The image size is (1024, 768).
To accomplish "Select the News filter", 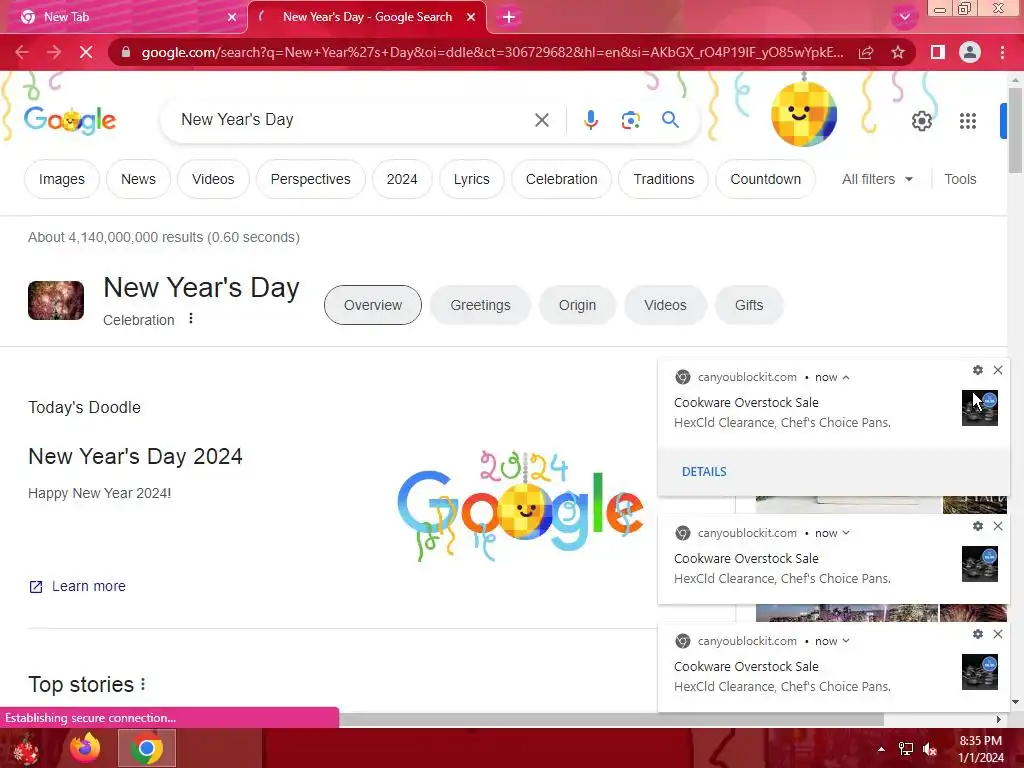I will click(138, 179).
